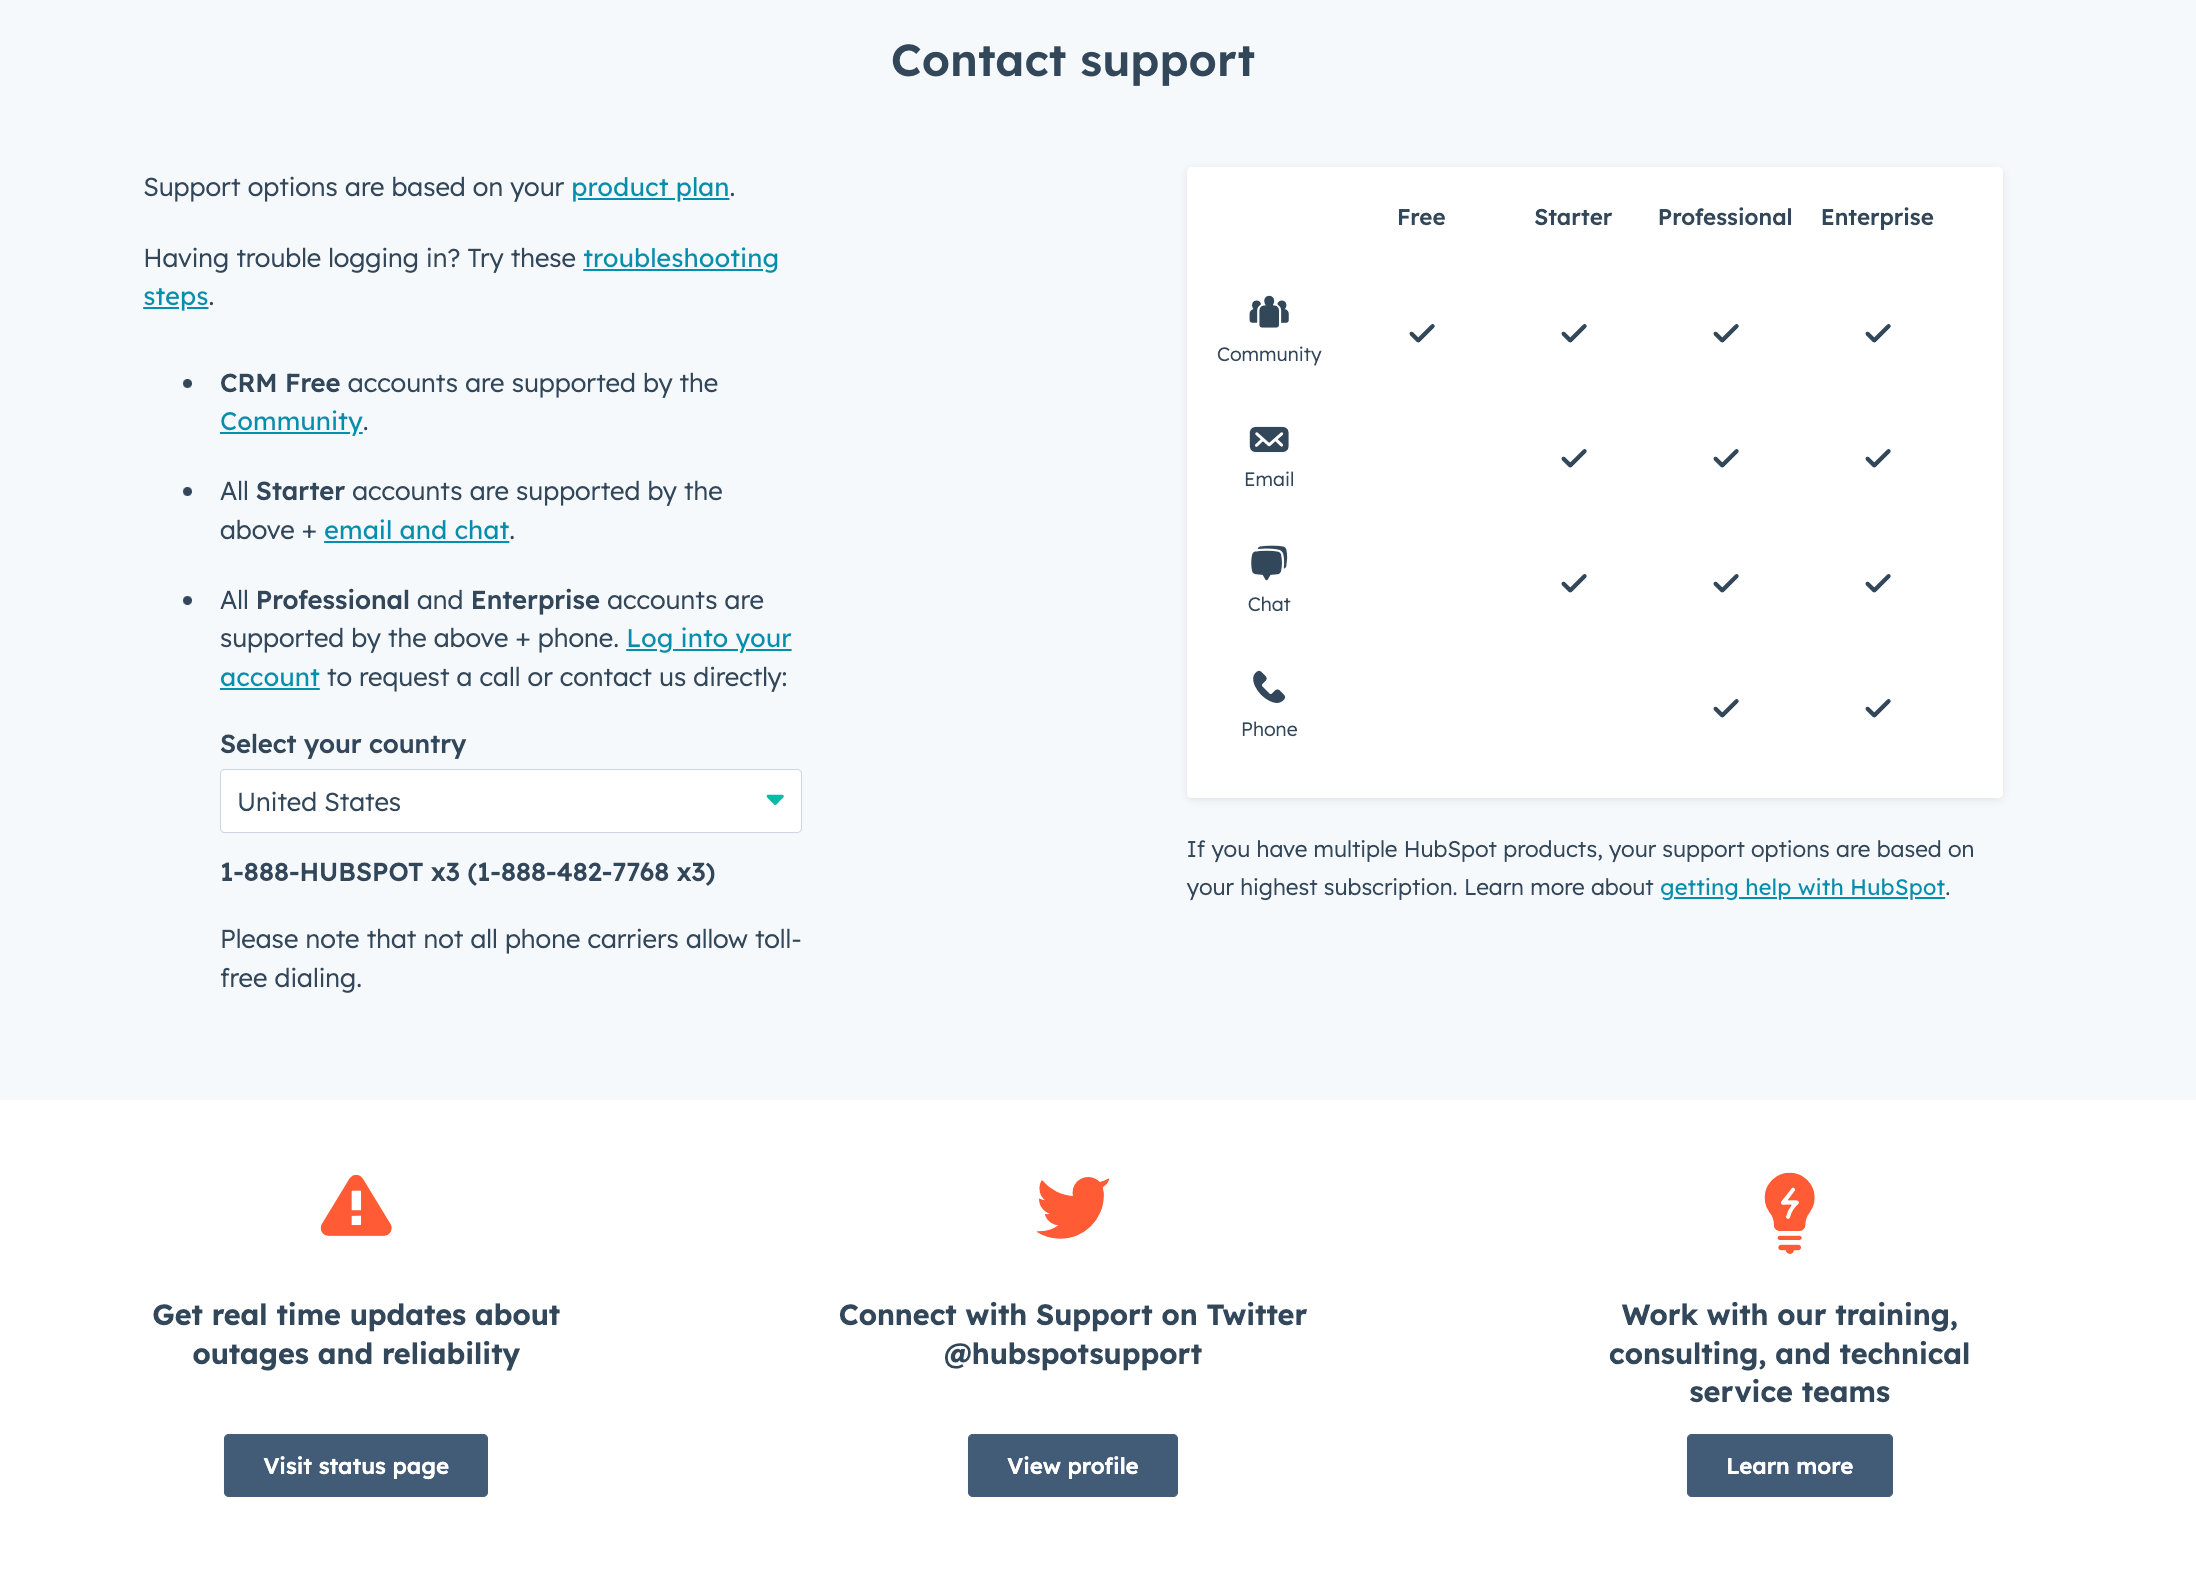Click the Email envelope icon
Screen dimensions: 2196x1574
tap(1268, 439)
